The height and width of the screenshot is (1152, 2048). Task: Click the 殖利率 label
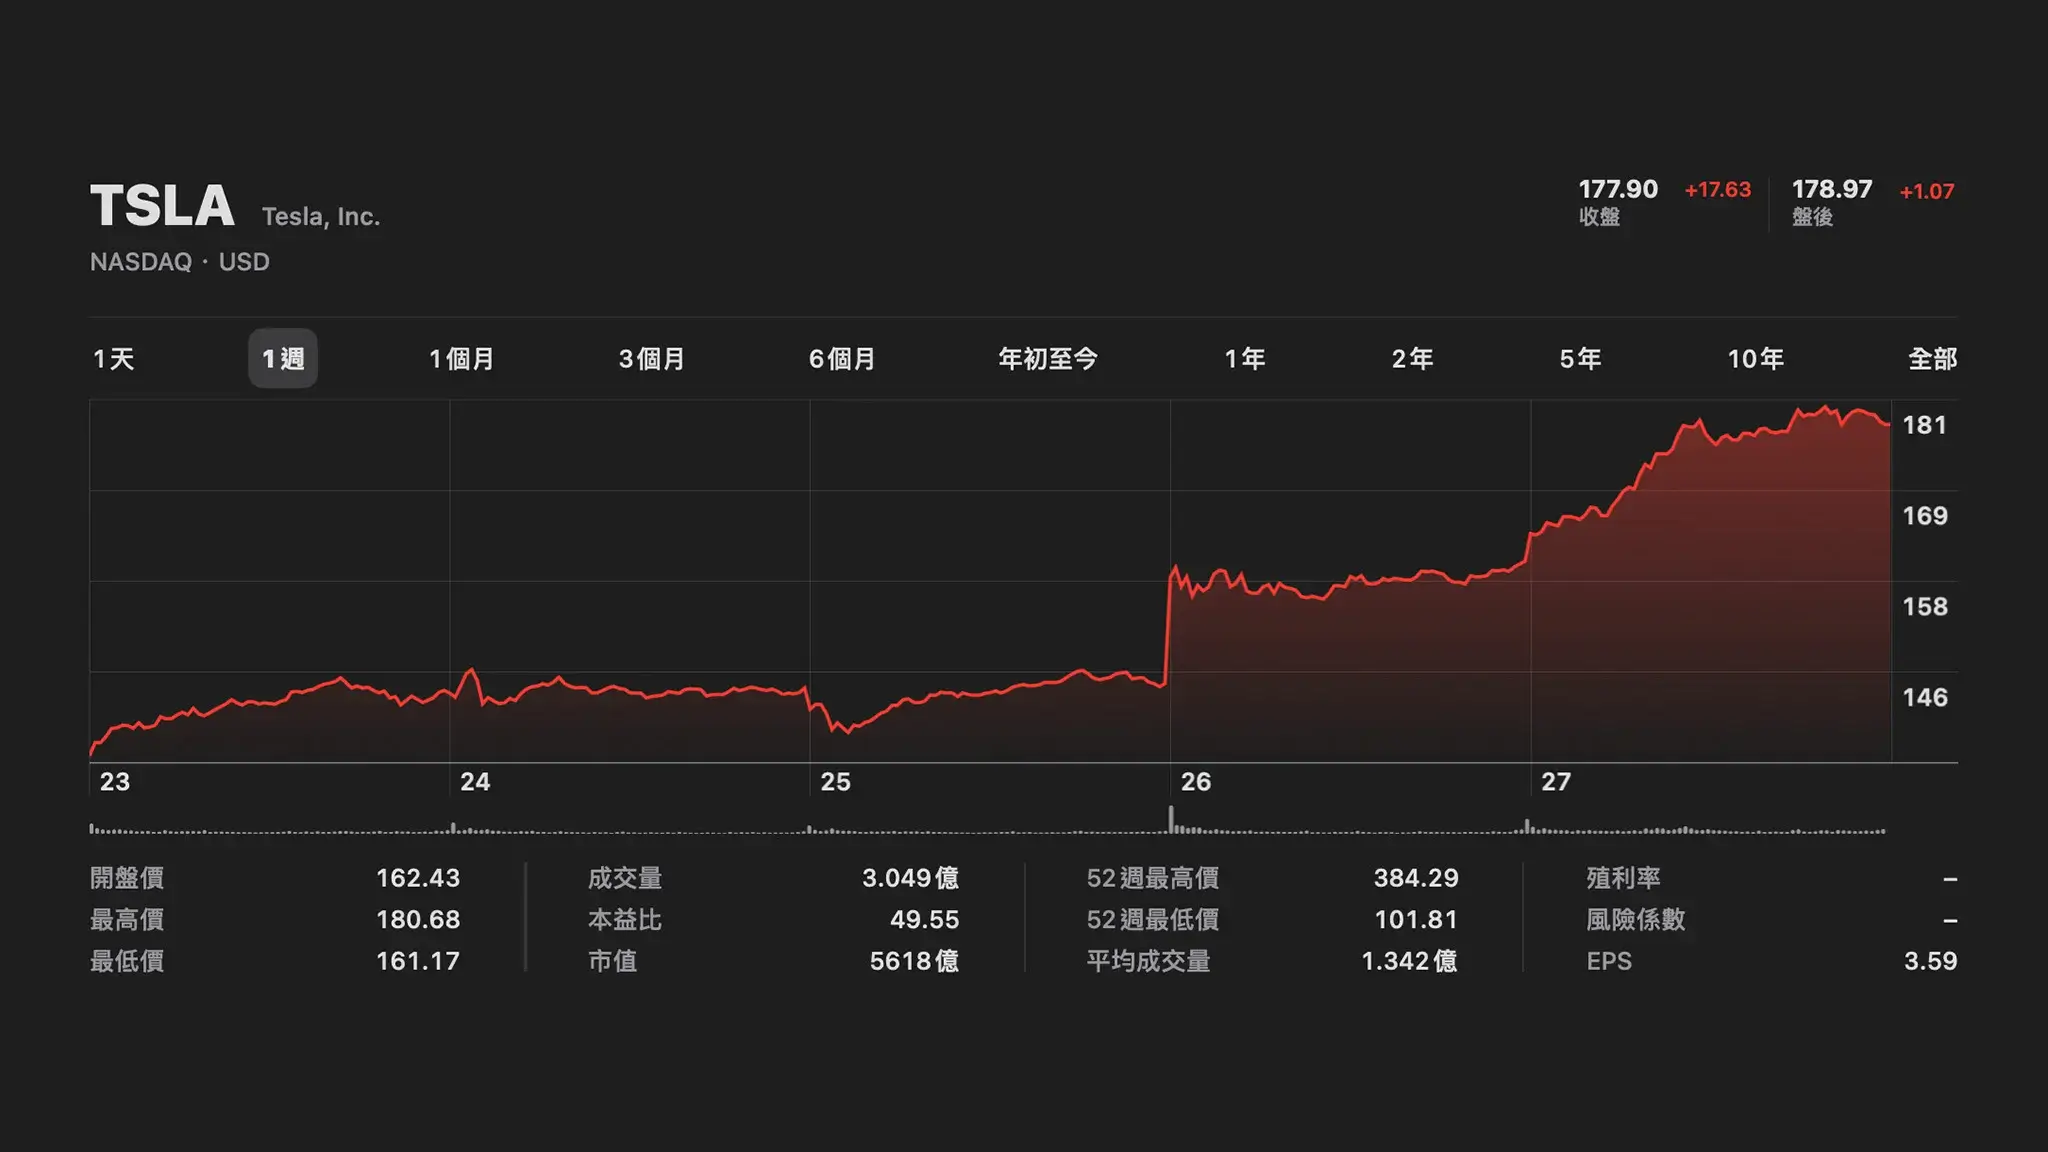(x=1623, y=878)
